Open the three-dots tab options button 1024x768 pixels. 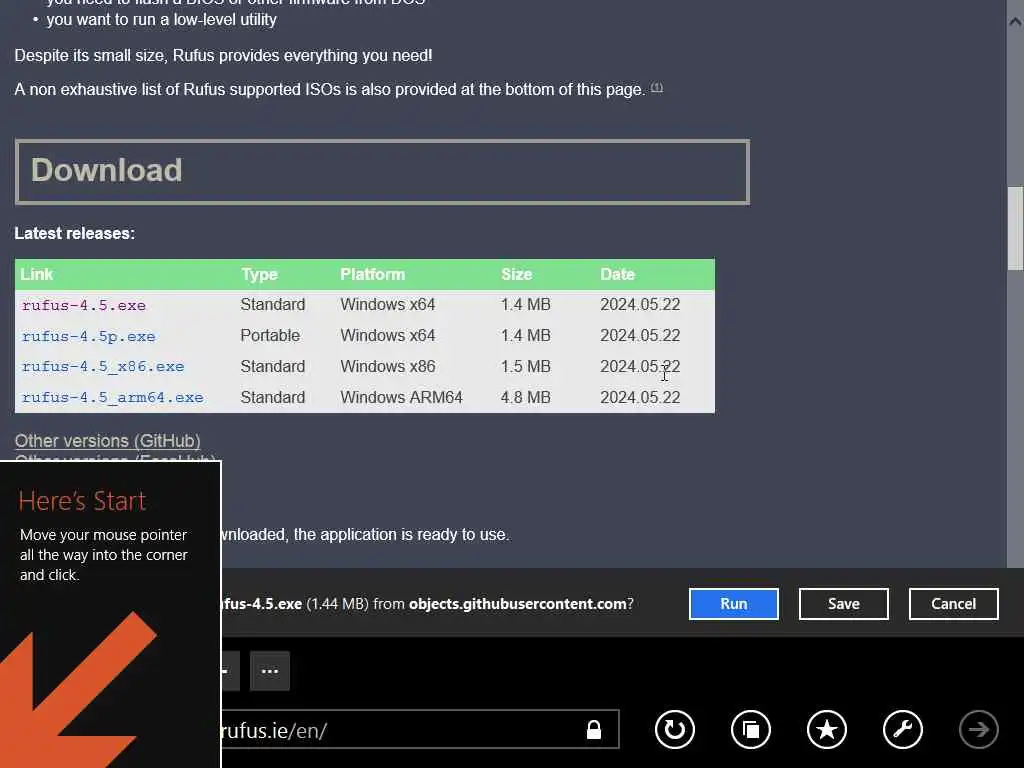point(270,671)
